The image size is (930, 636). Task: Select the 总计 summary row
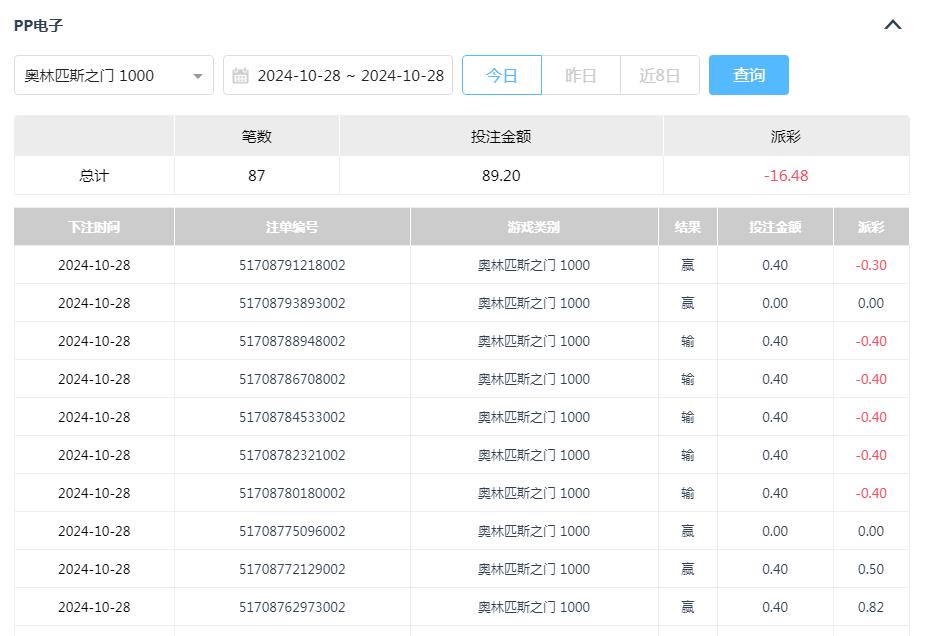92,175
